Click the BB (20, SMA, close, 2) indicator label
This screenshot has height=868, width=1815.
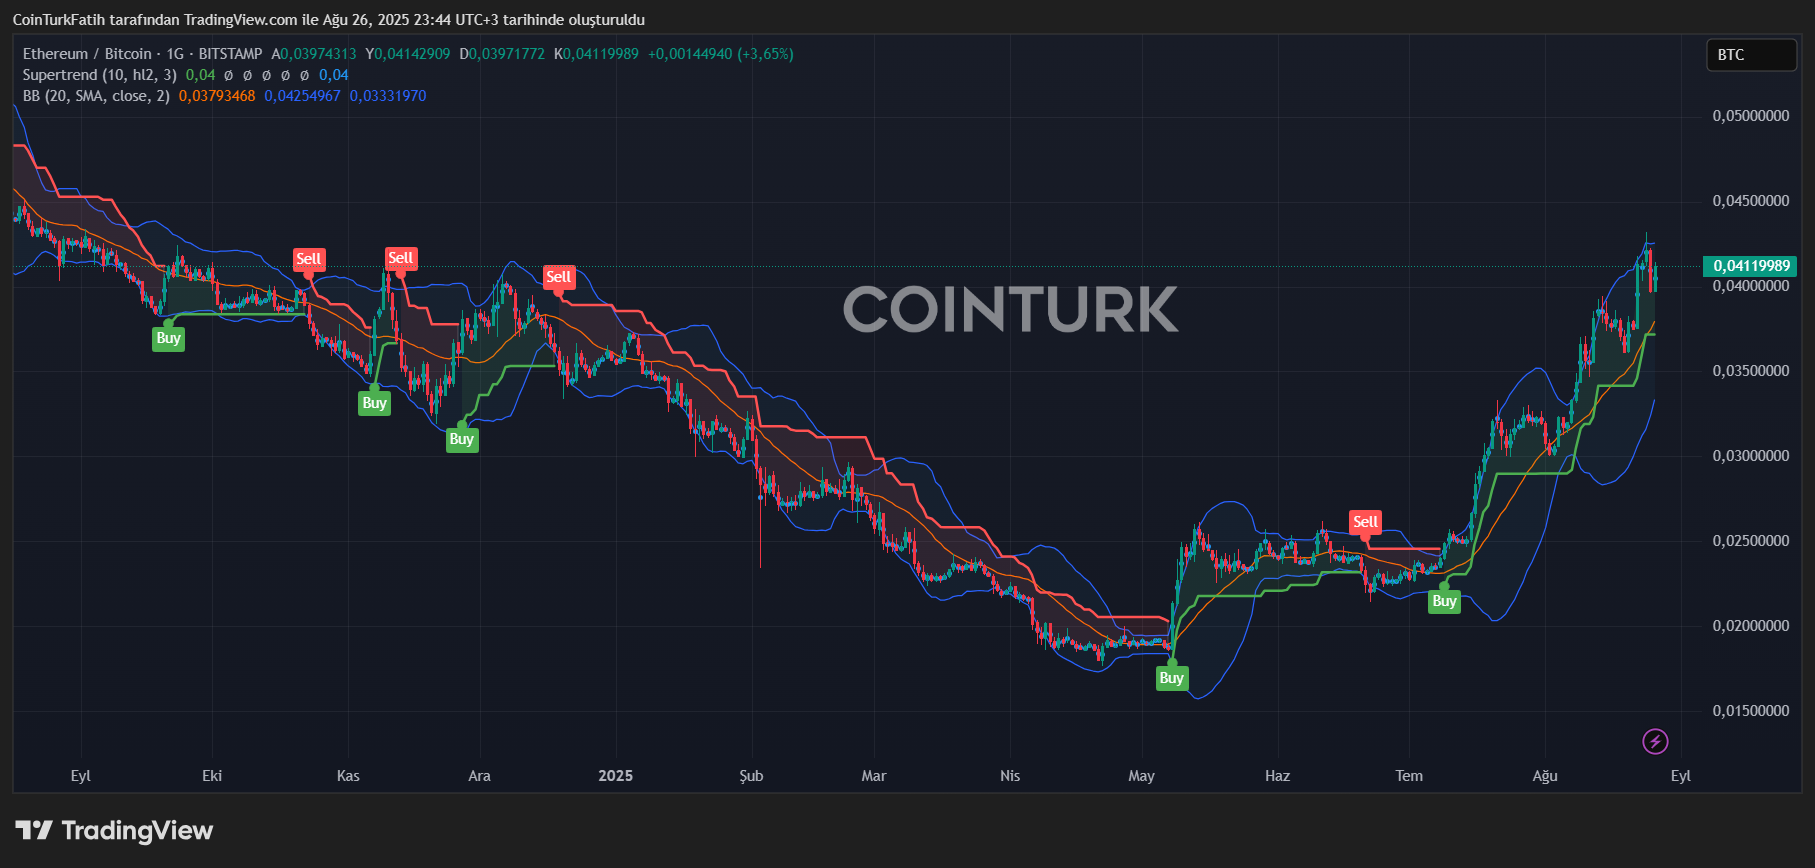click(x=96, y=96)
